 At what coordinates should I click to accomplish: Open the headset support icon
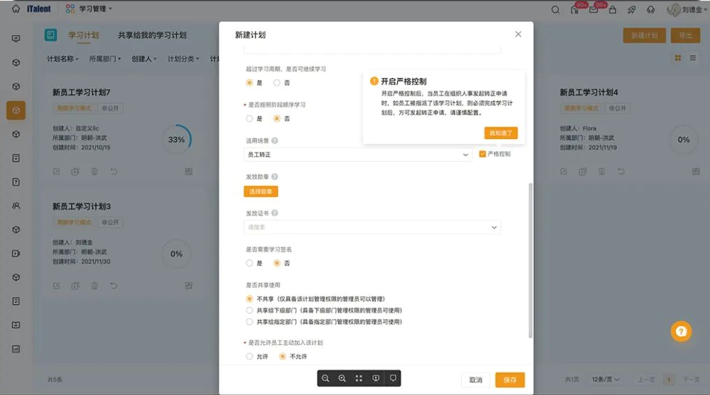point(651,10)
